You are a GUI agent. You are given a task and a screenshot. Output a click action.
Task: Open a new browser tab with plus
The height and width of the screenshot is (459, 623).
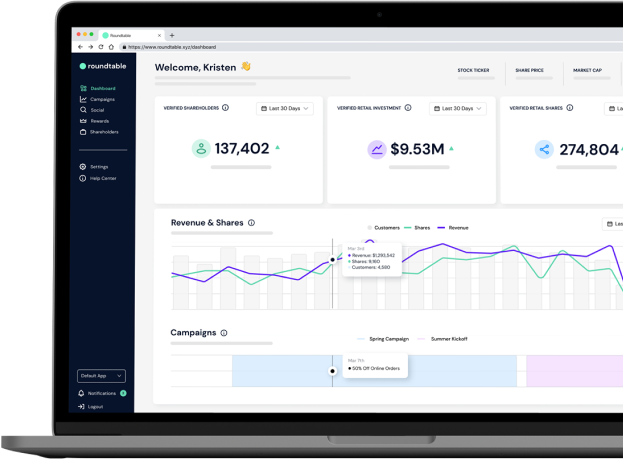pos(172,35)
